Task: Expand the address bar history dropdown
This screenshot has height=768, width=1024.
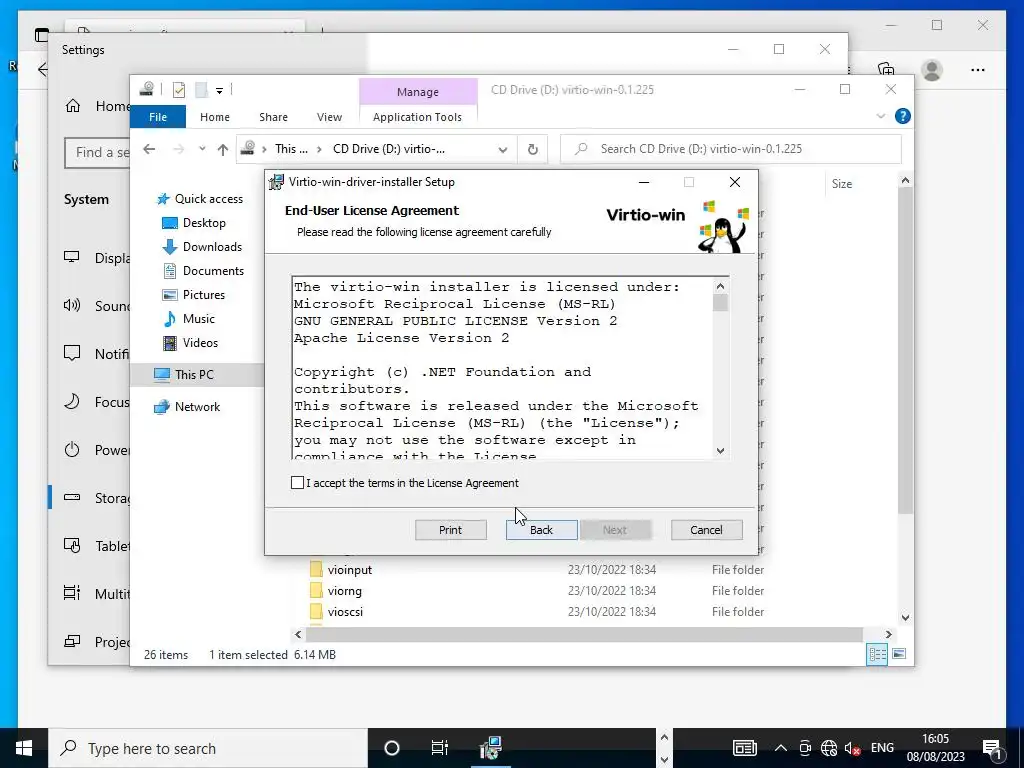Action: point(503,150)
